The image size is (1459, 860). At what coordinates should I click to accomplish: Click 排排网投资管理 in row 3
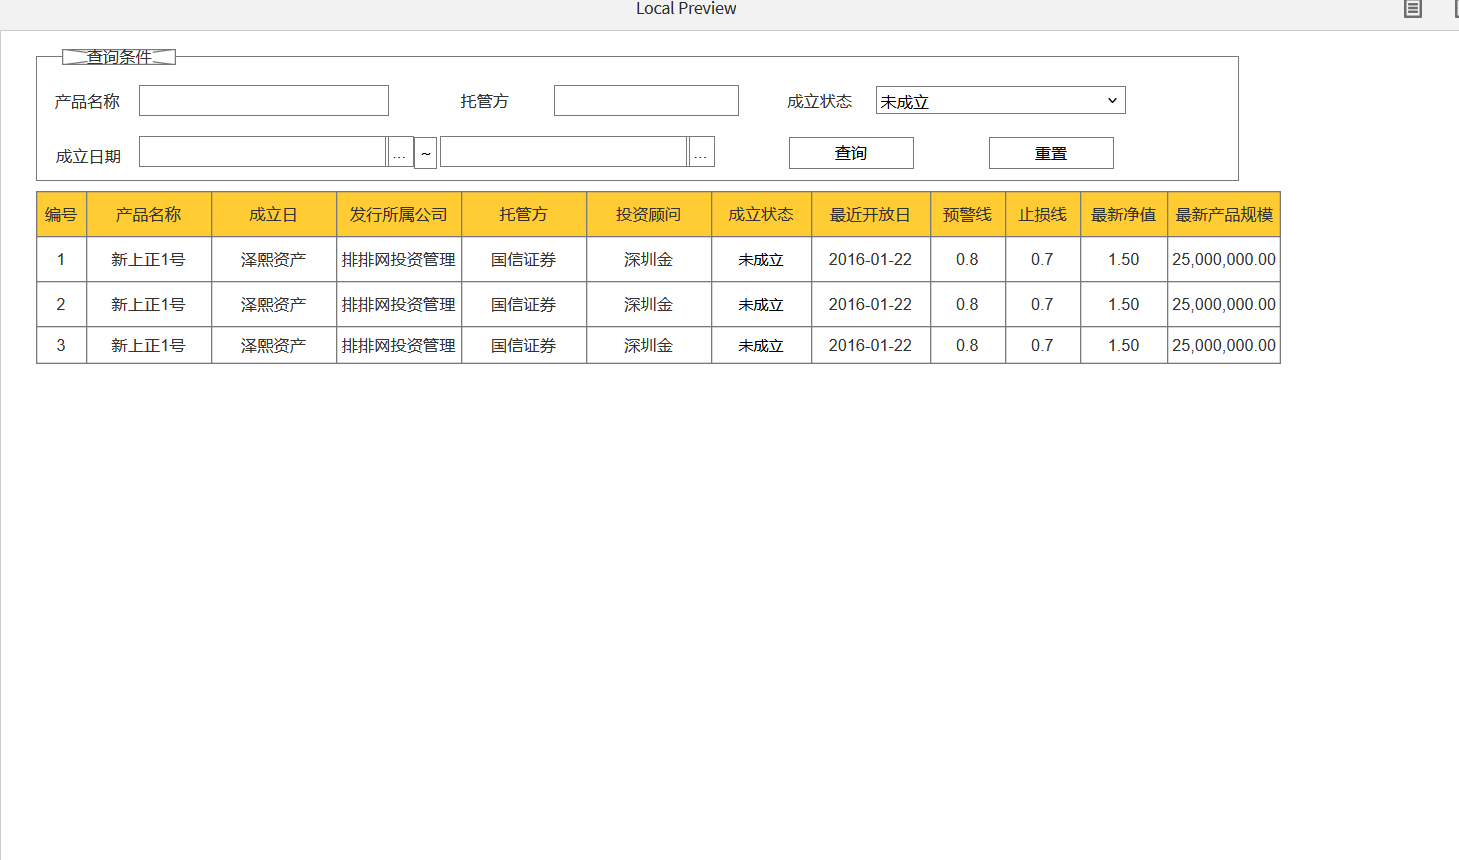pyautogui.click(x=399, y=345)
